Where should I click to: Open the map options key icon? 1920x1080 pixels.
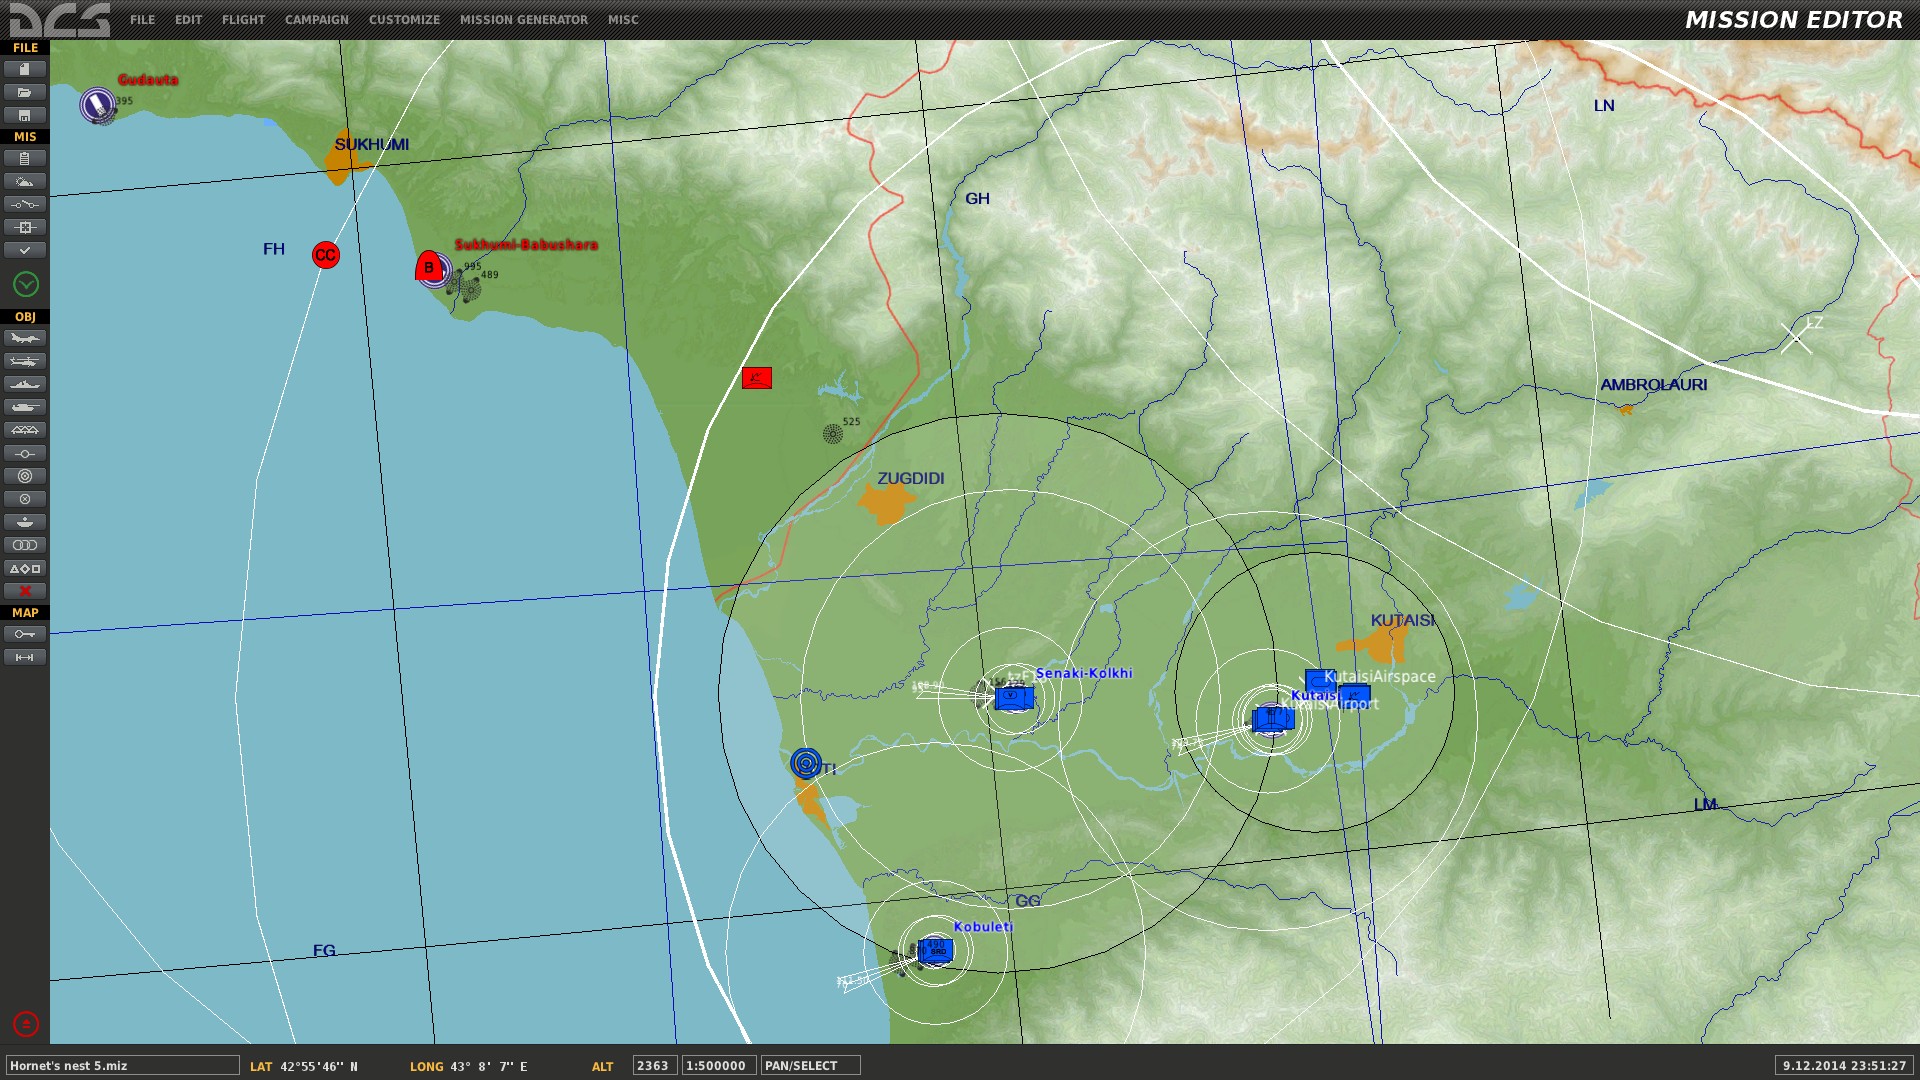pos(25,634)
